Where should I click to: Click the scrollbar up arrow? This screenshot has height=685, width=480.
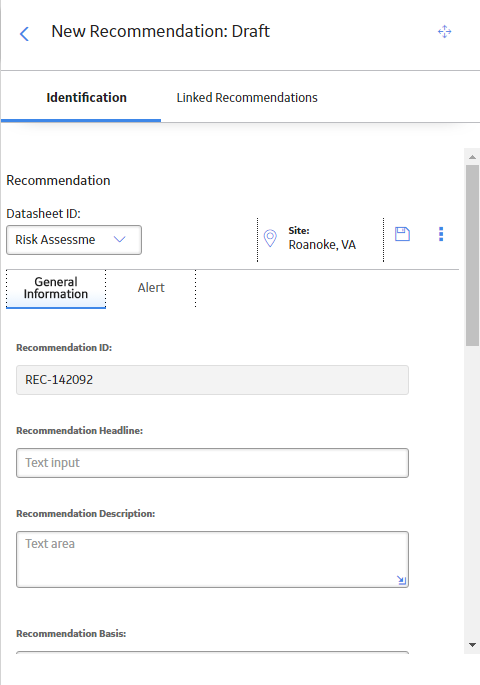(472, 157)
